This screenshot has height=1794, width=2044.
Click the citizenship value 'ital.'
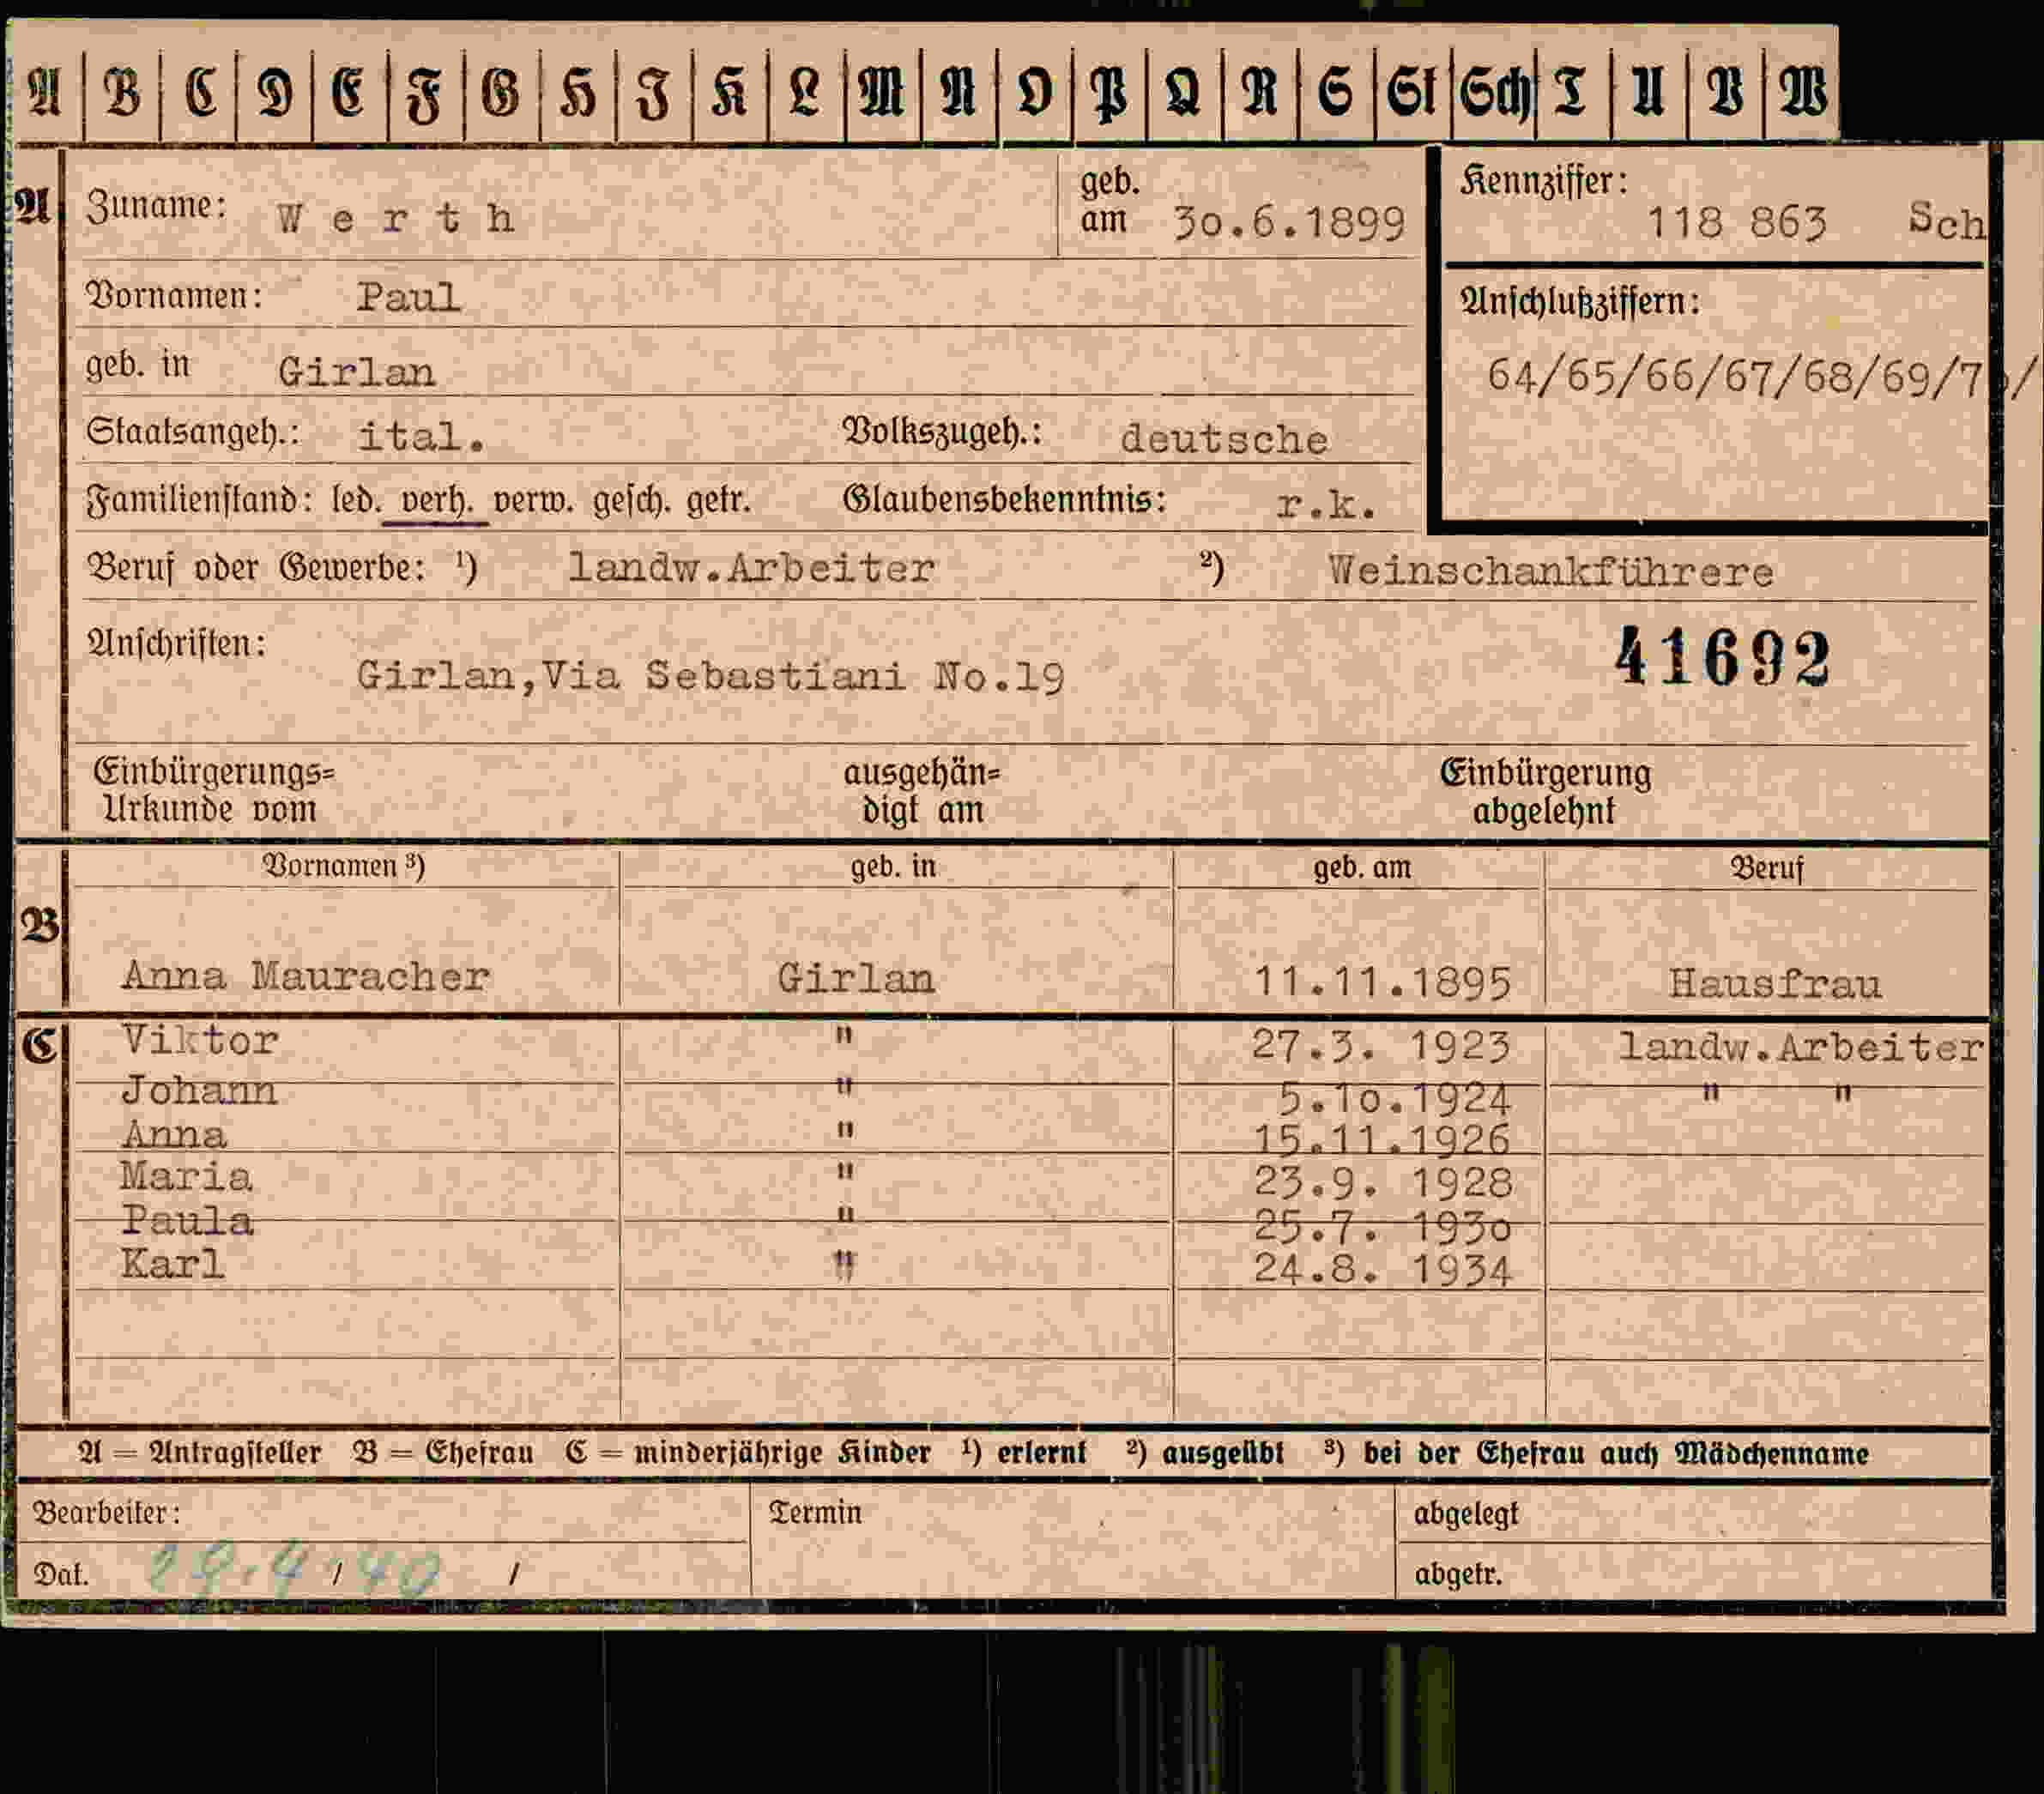422,437
